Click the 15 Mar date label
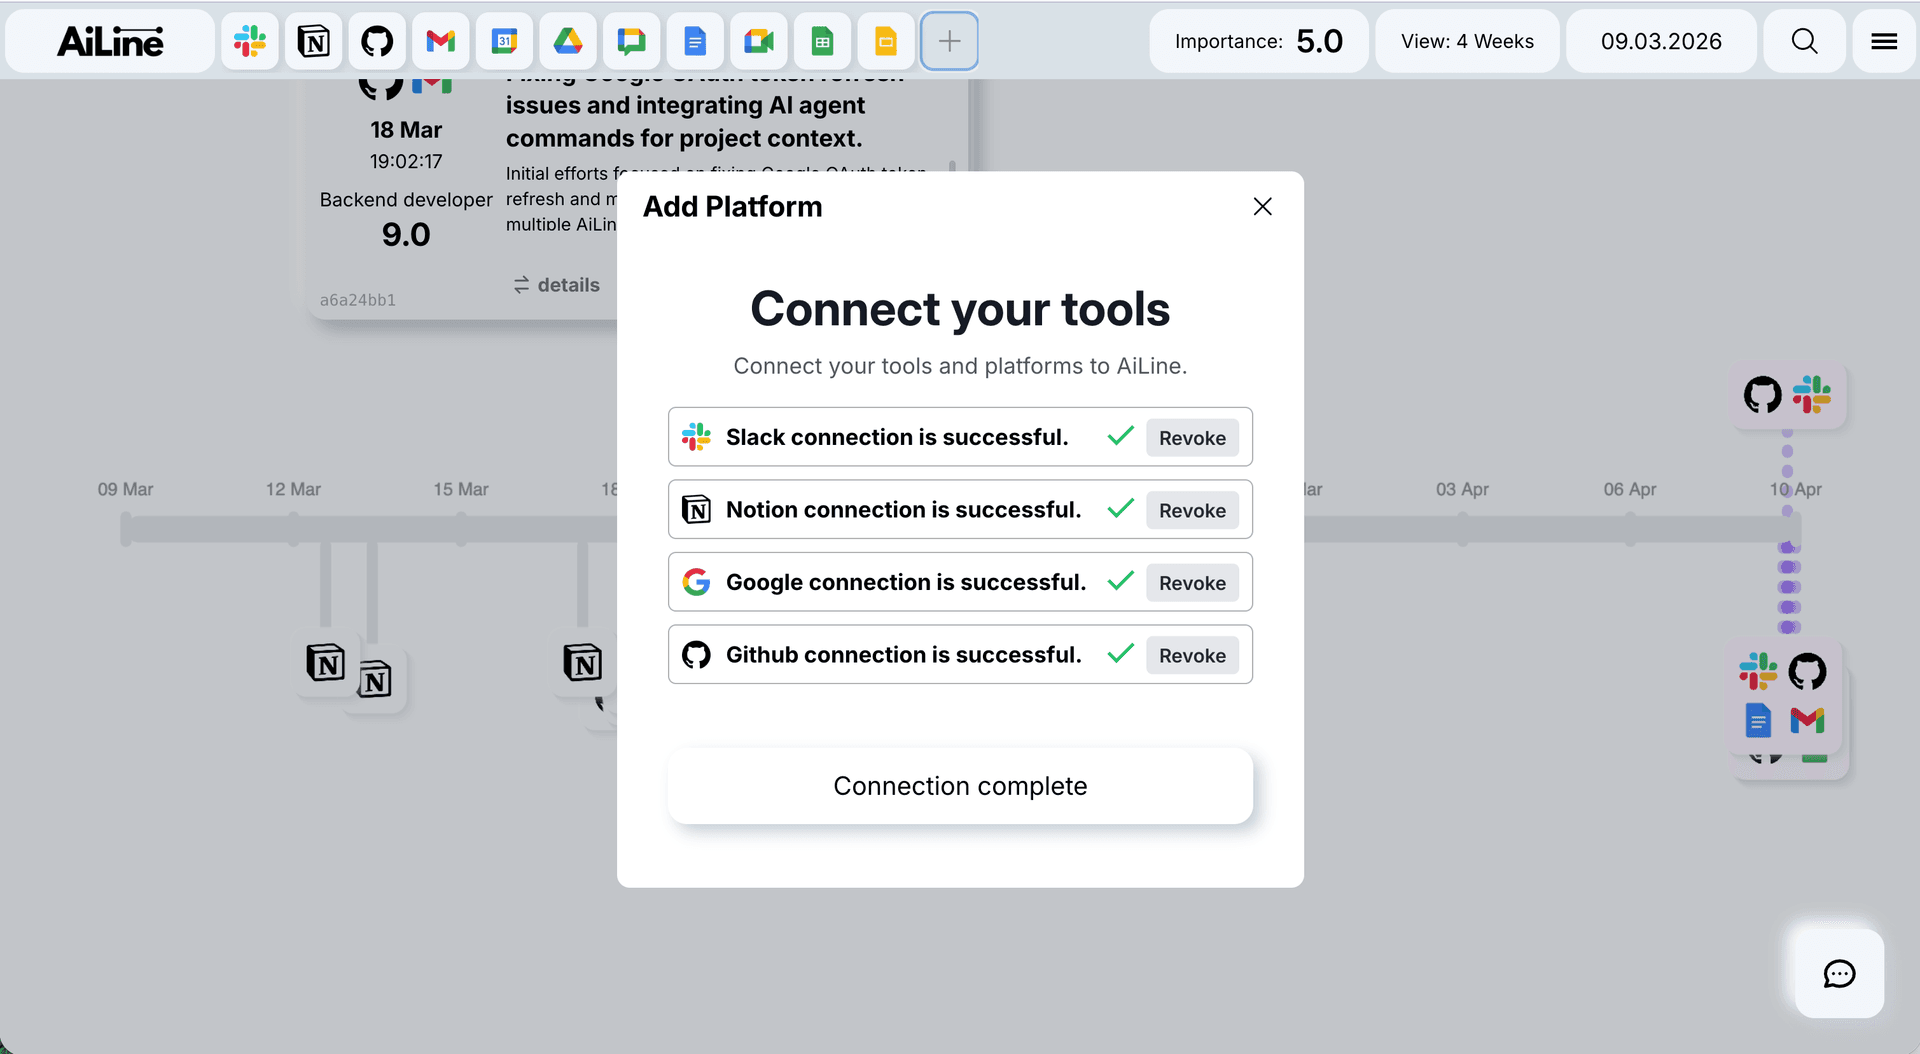1920x1054 pixels. click(x=461, y=489)
